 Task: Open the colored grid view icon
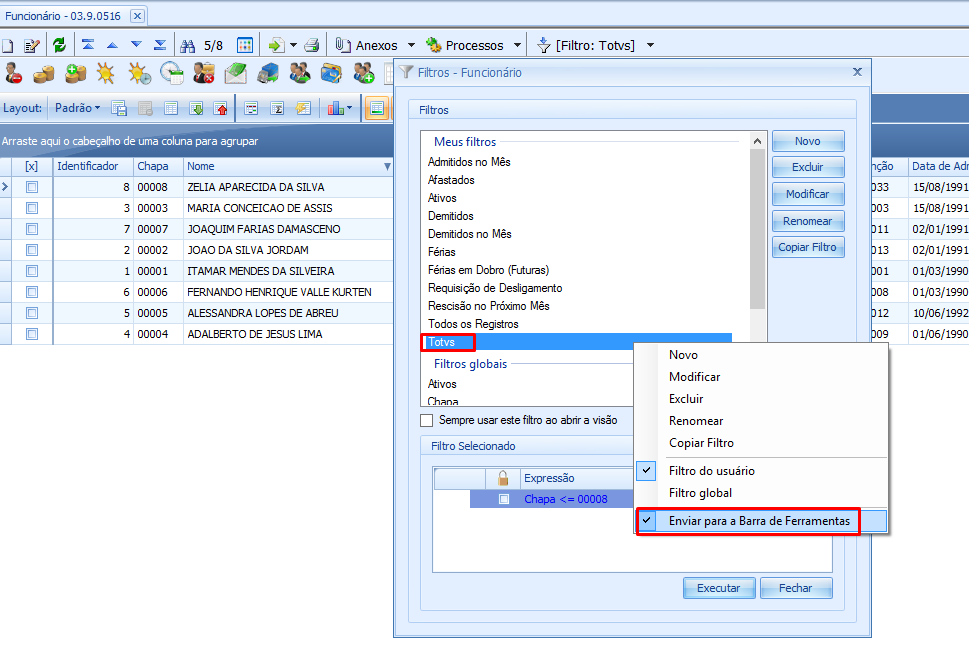(x=245, y=45)
